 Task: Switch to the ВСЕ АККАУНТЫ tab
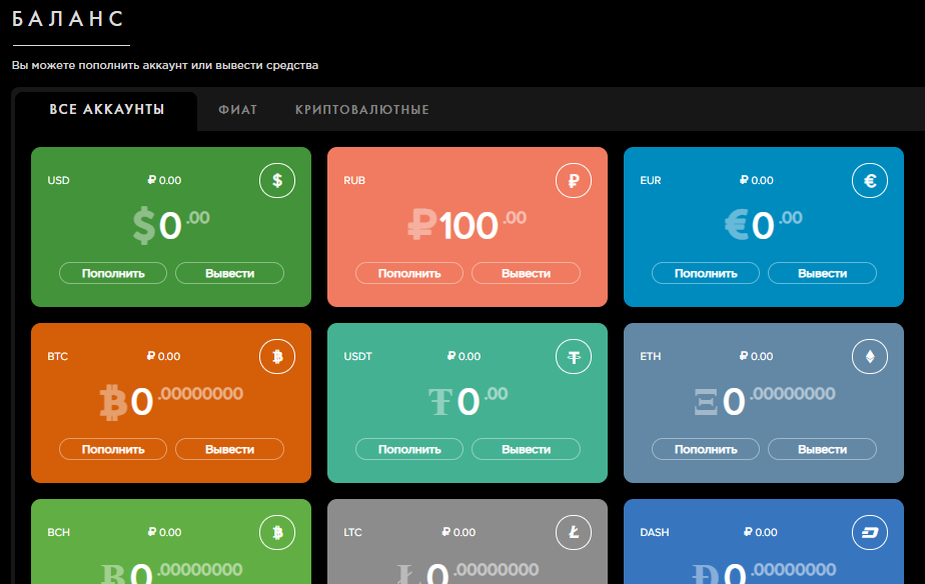(107, 110)
